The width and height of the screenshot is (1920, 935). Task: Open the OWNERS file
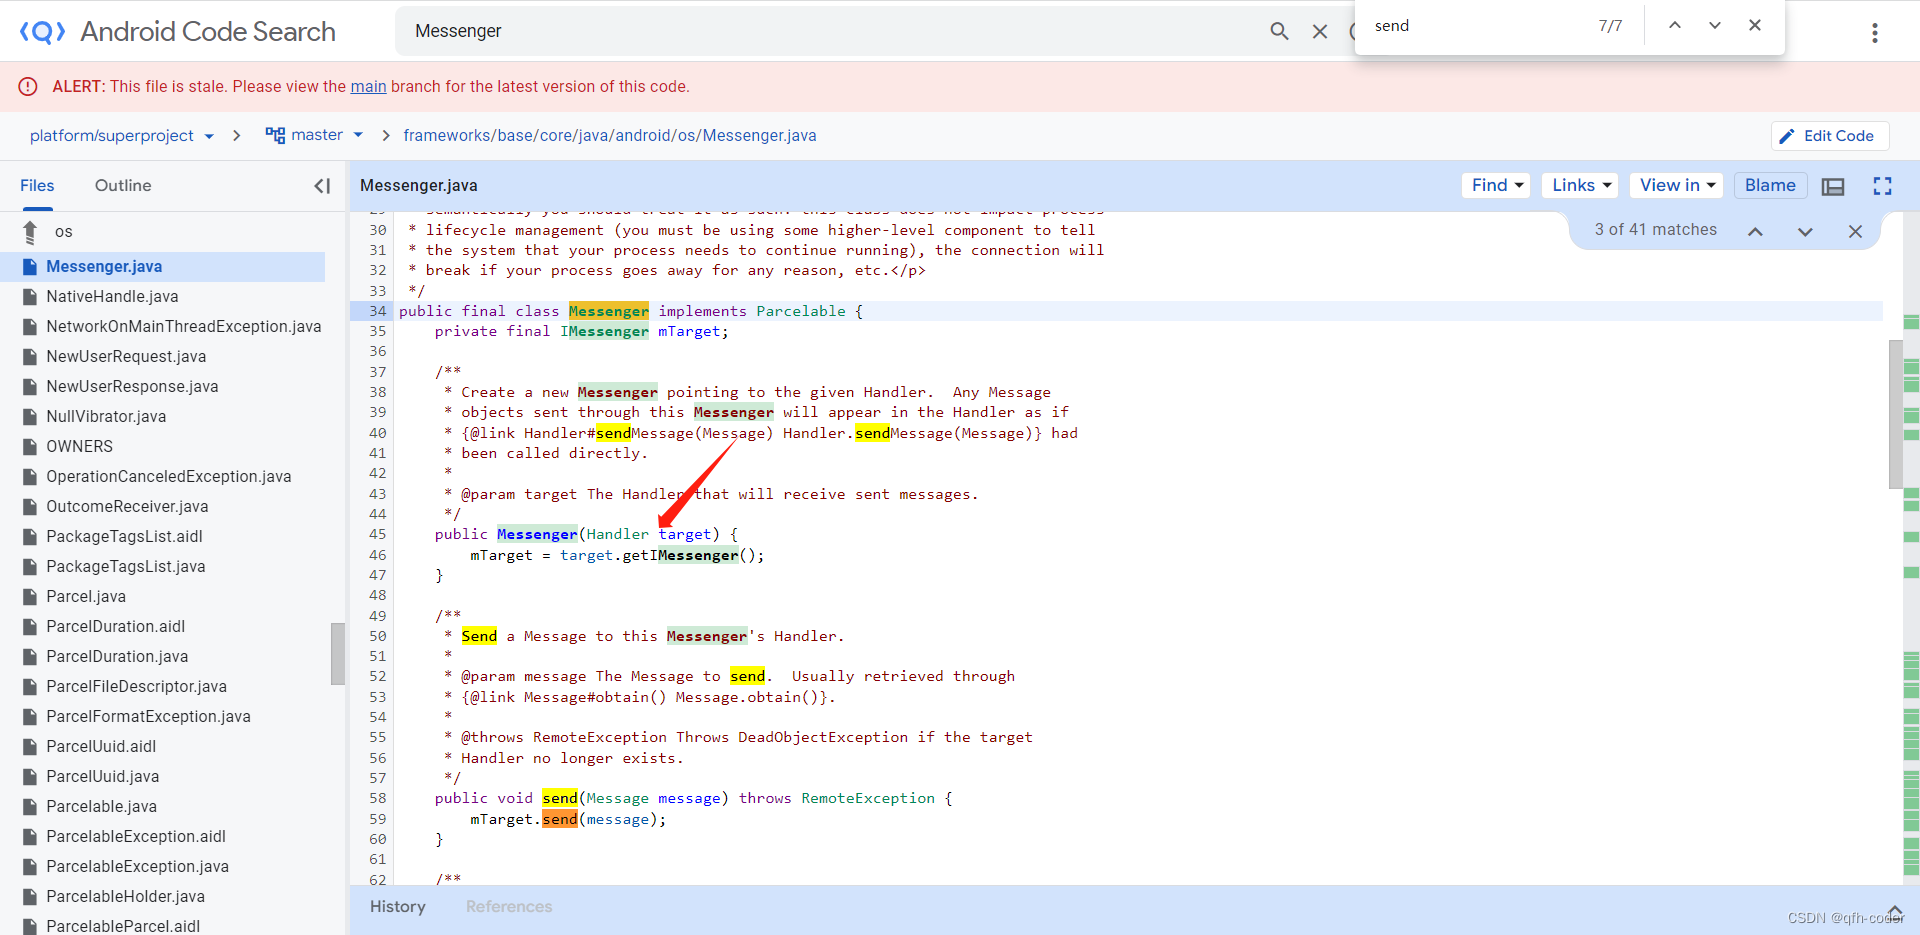pyautogui.click(x=79, y=447)
